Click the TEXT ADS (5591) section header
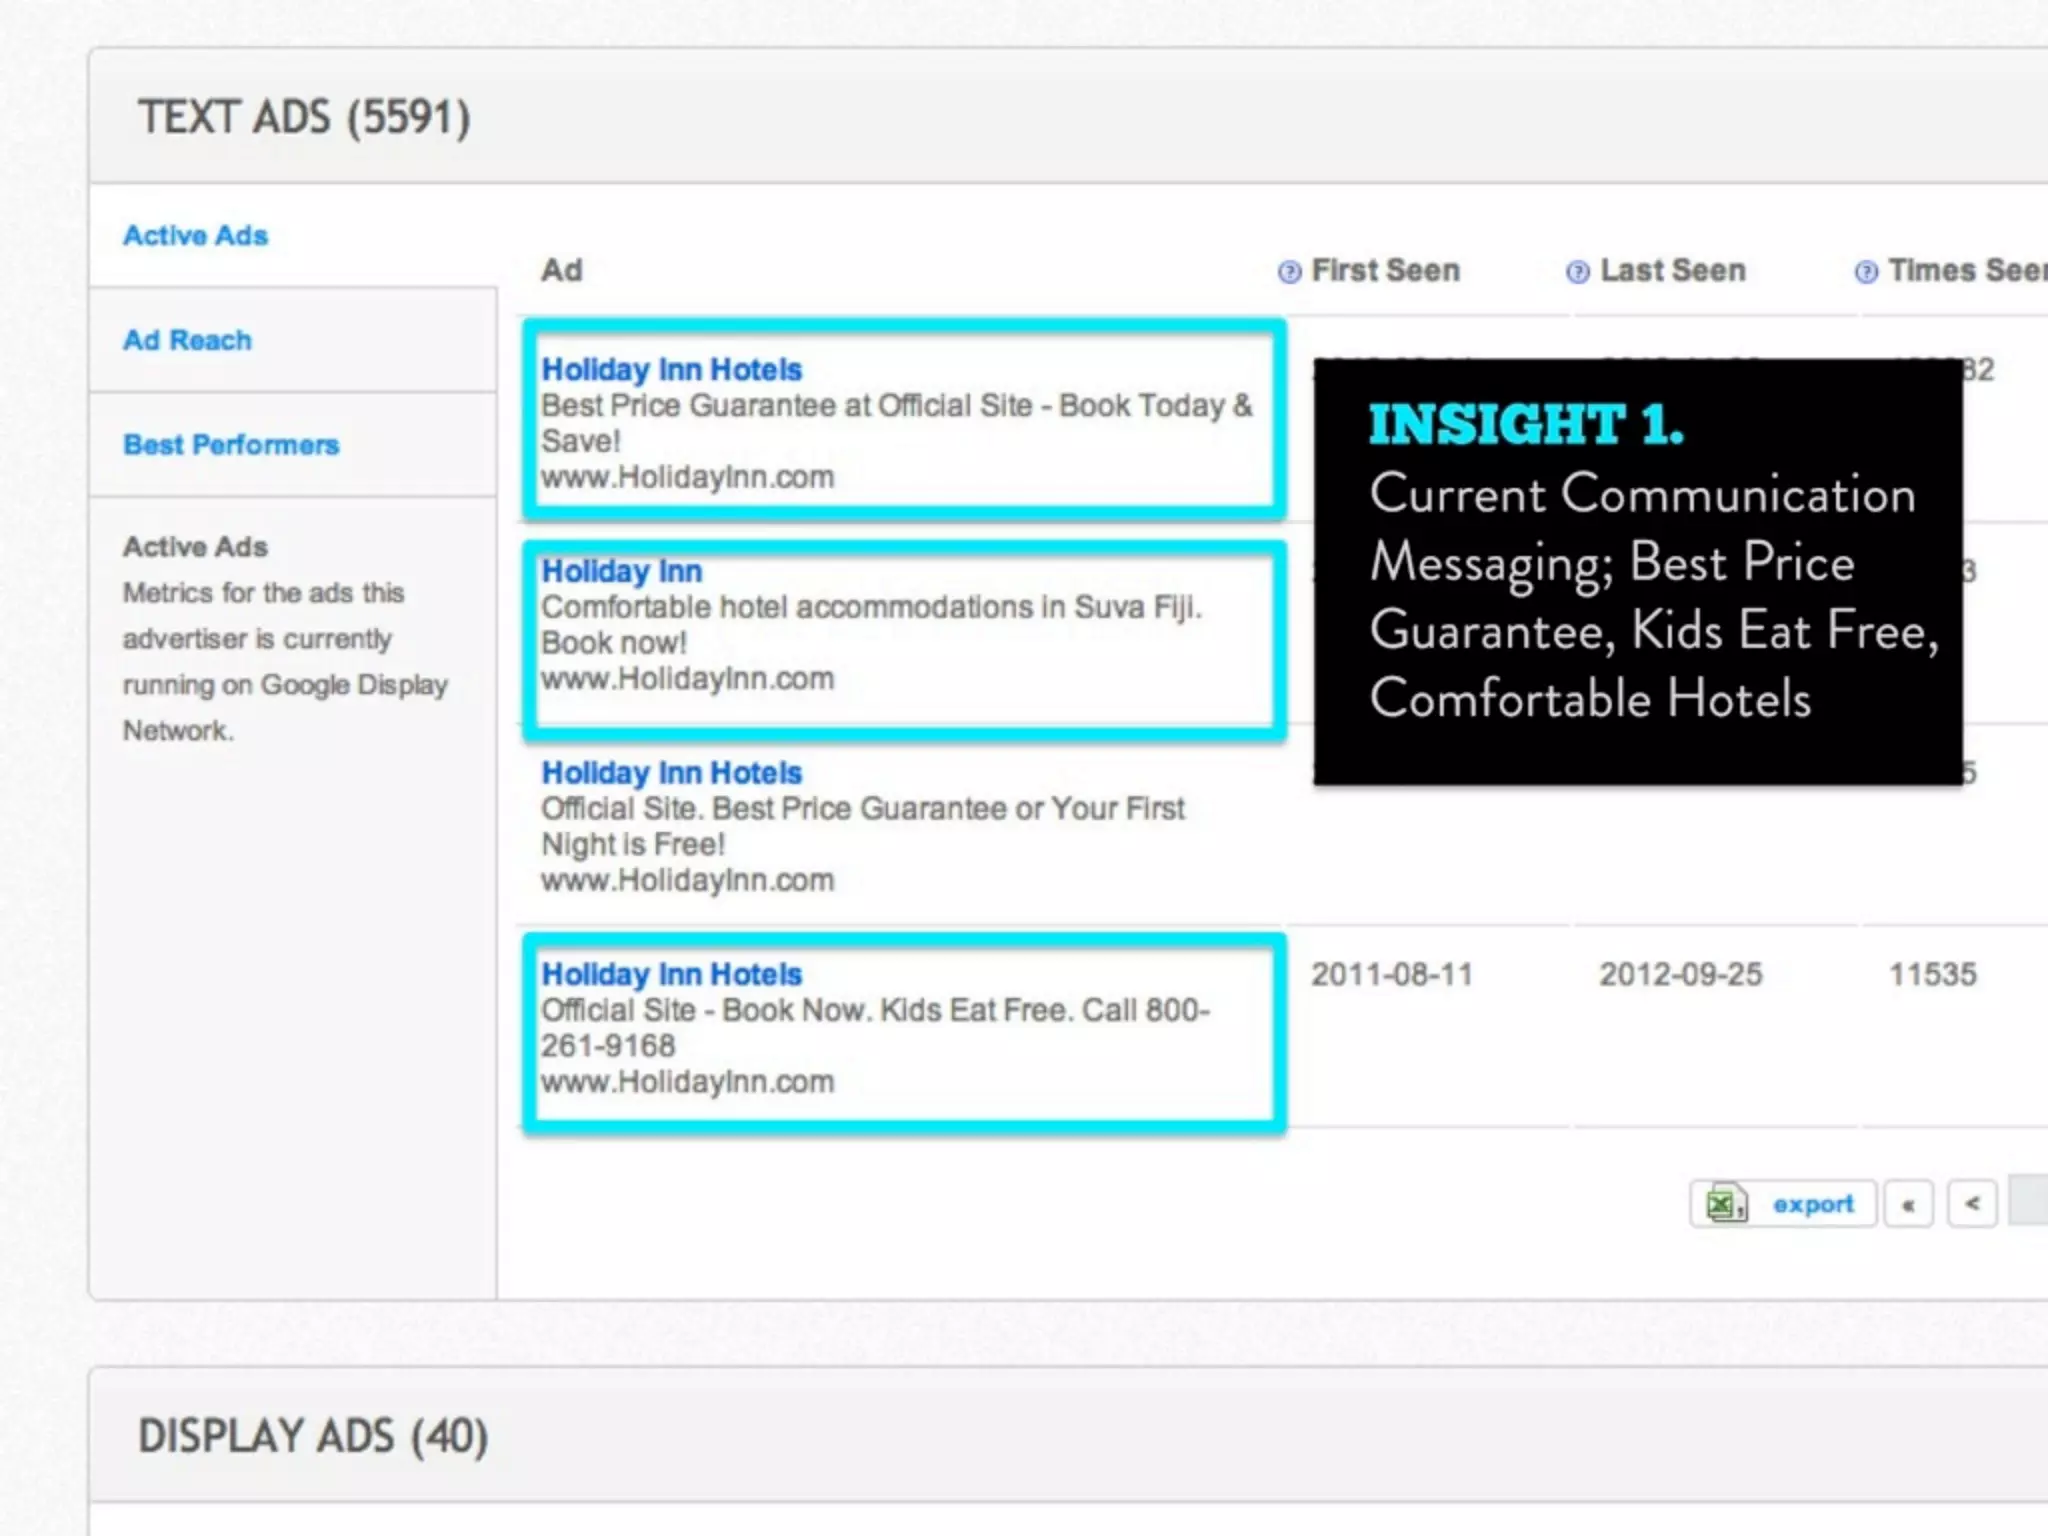 coord(304,117)
